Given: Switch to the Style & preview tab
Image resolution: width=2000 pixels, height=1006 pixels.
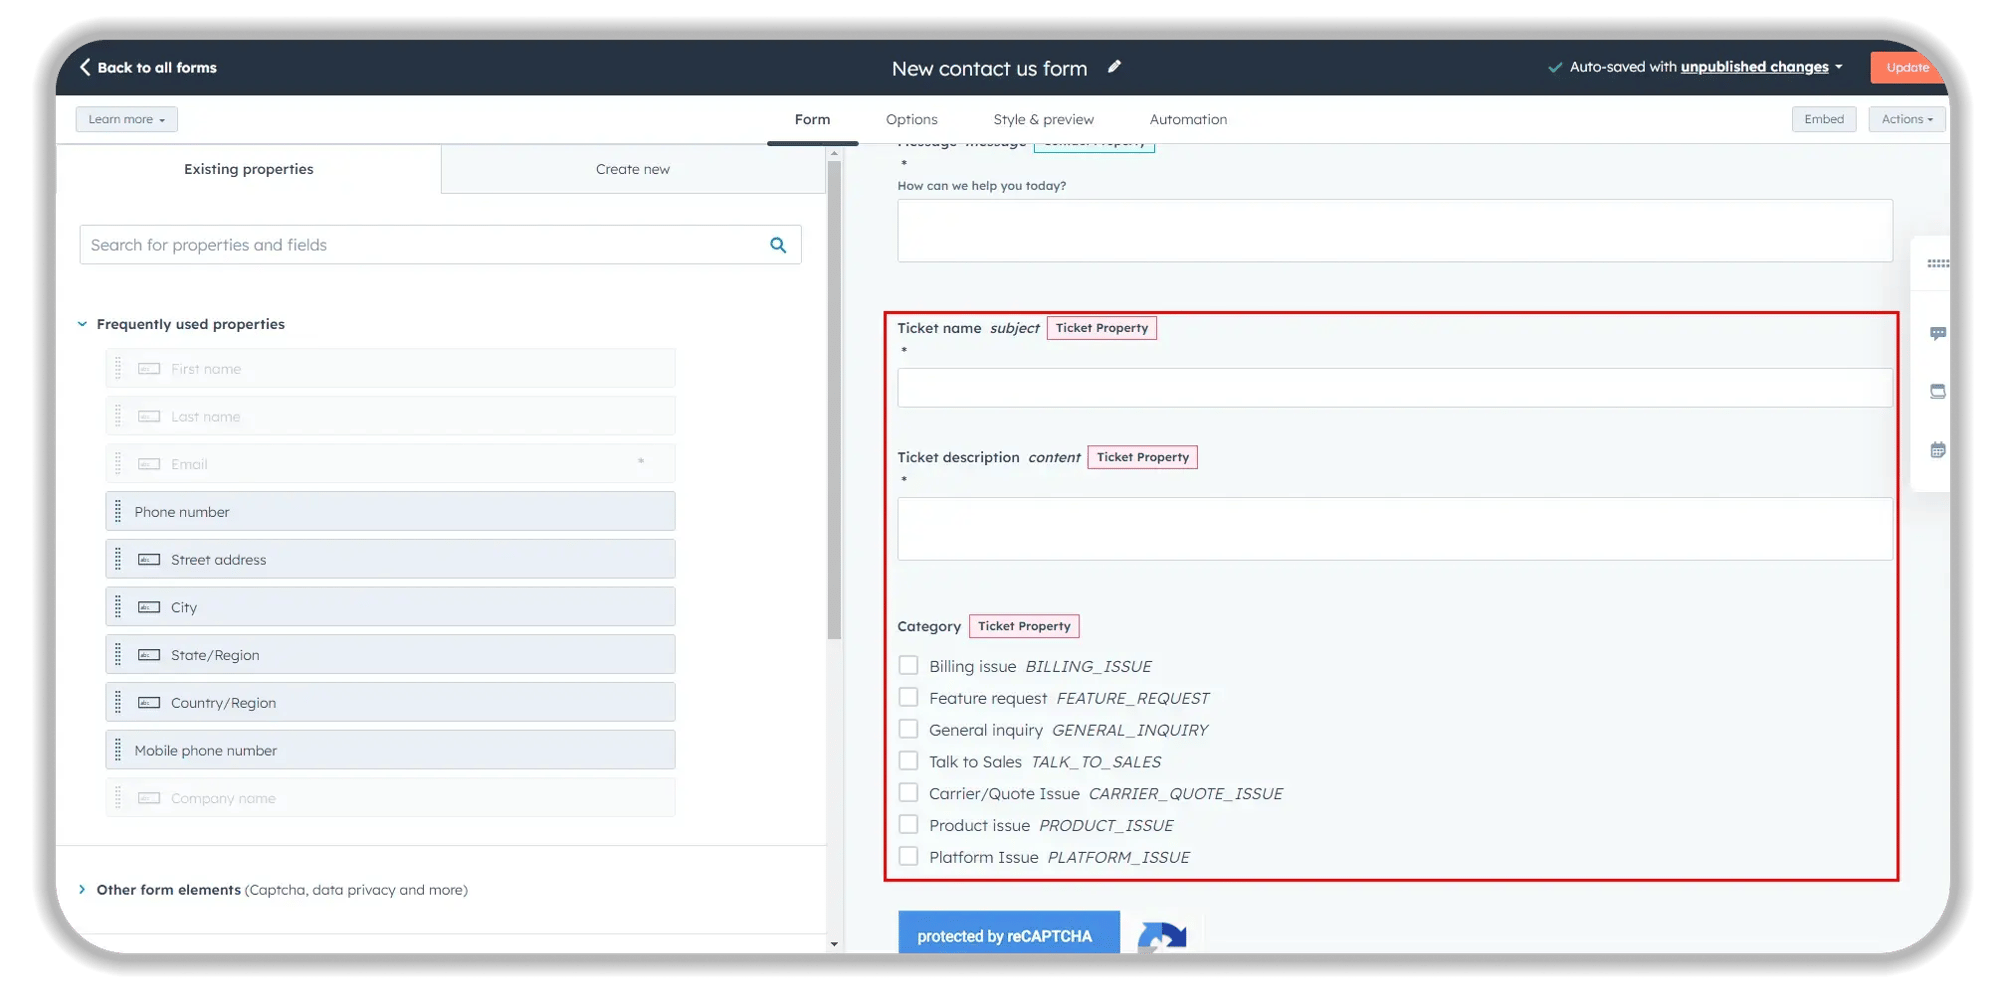Looking at the screenshot, I should [x=1043, y=119].
